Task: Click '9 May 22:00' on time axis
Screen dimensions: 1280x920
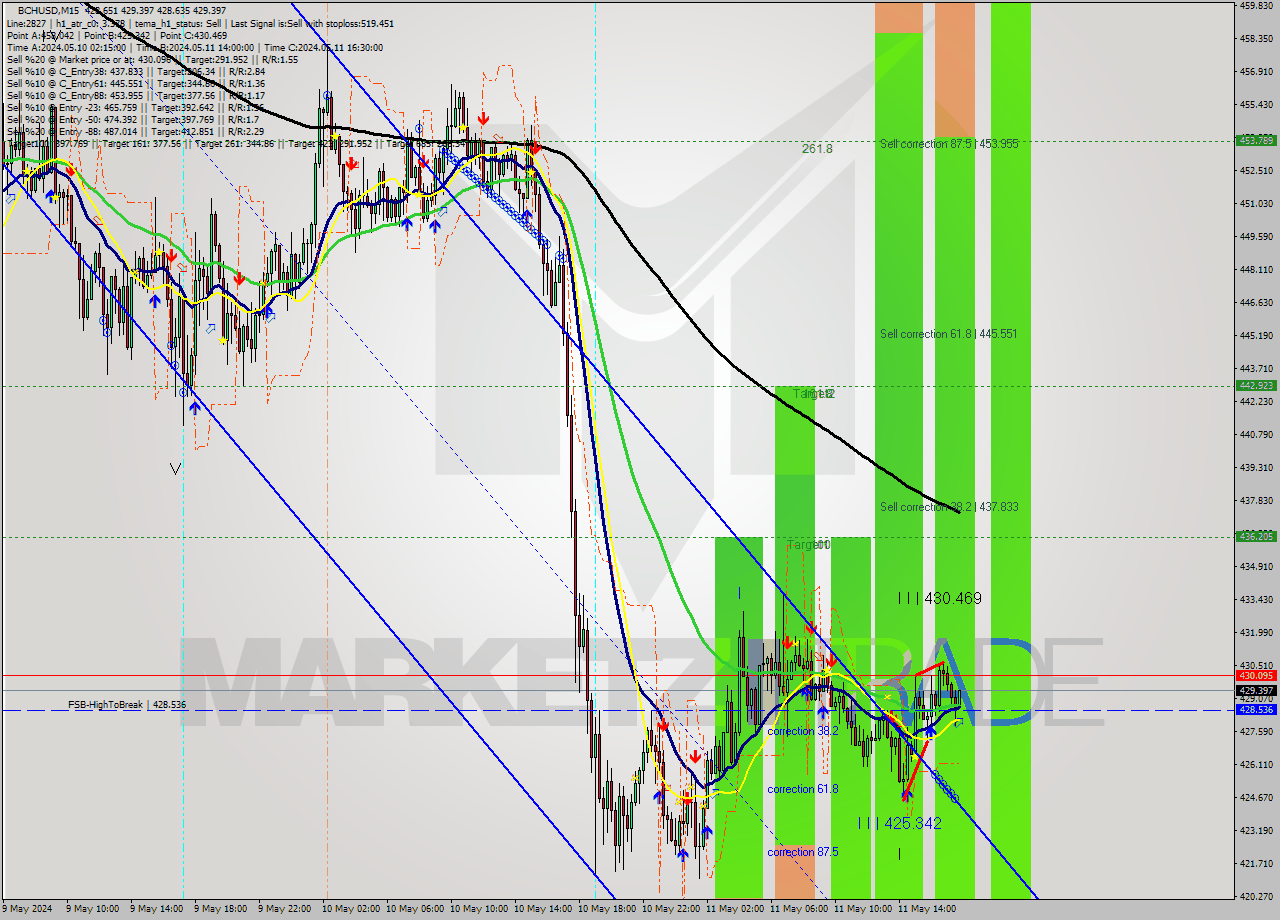Action: (x=284, y=909)
